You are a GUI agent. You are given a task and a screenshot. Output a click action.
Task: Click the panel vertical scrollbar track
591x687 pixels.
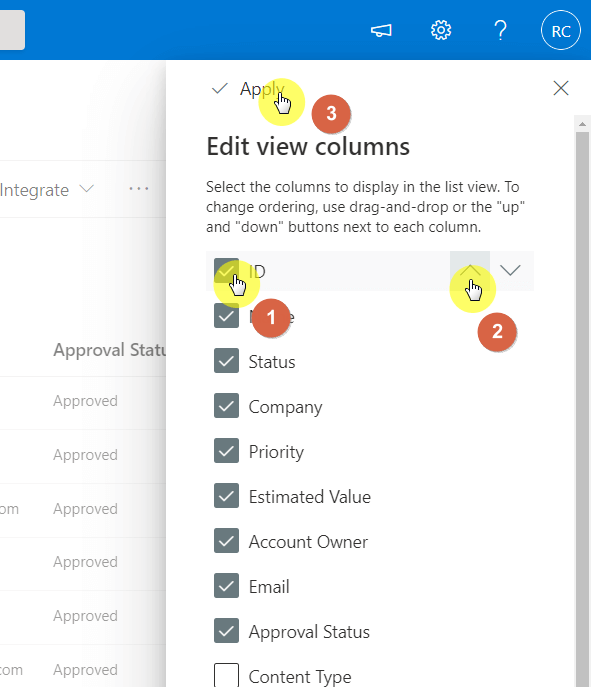(x=582, y=407)
